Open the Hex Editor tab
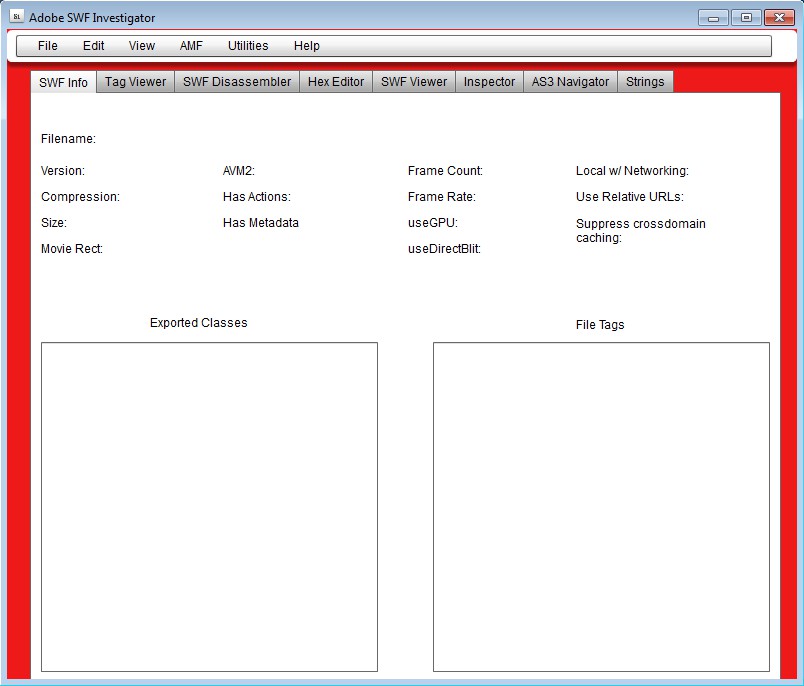Viewport: 804px width, 686px height. coord(336,82)
